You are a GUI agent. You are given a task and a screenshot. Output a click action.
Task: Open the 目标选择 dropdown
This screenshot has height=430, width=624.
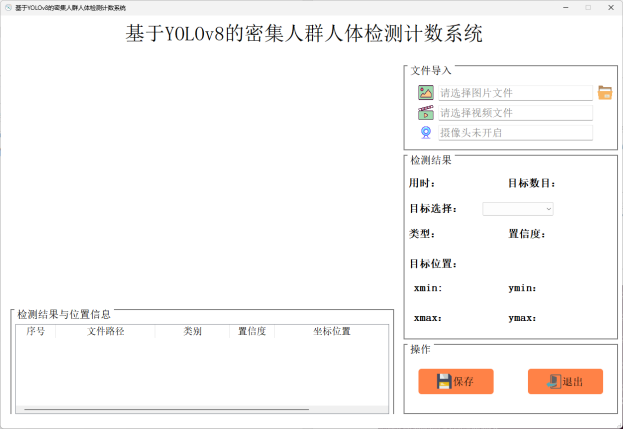[x=518, y=209]
